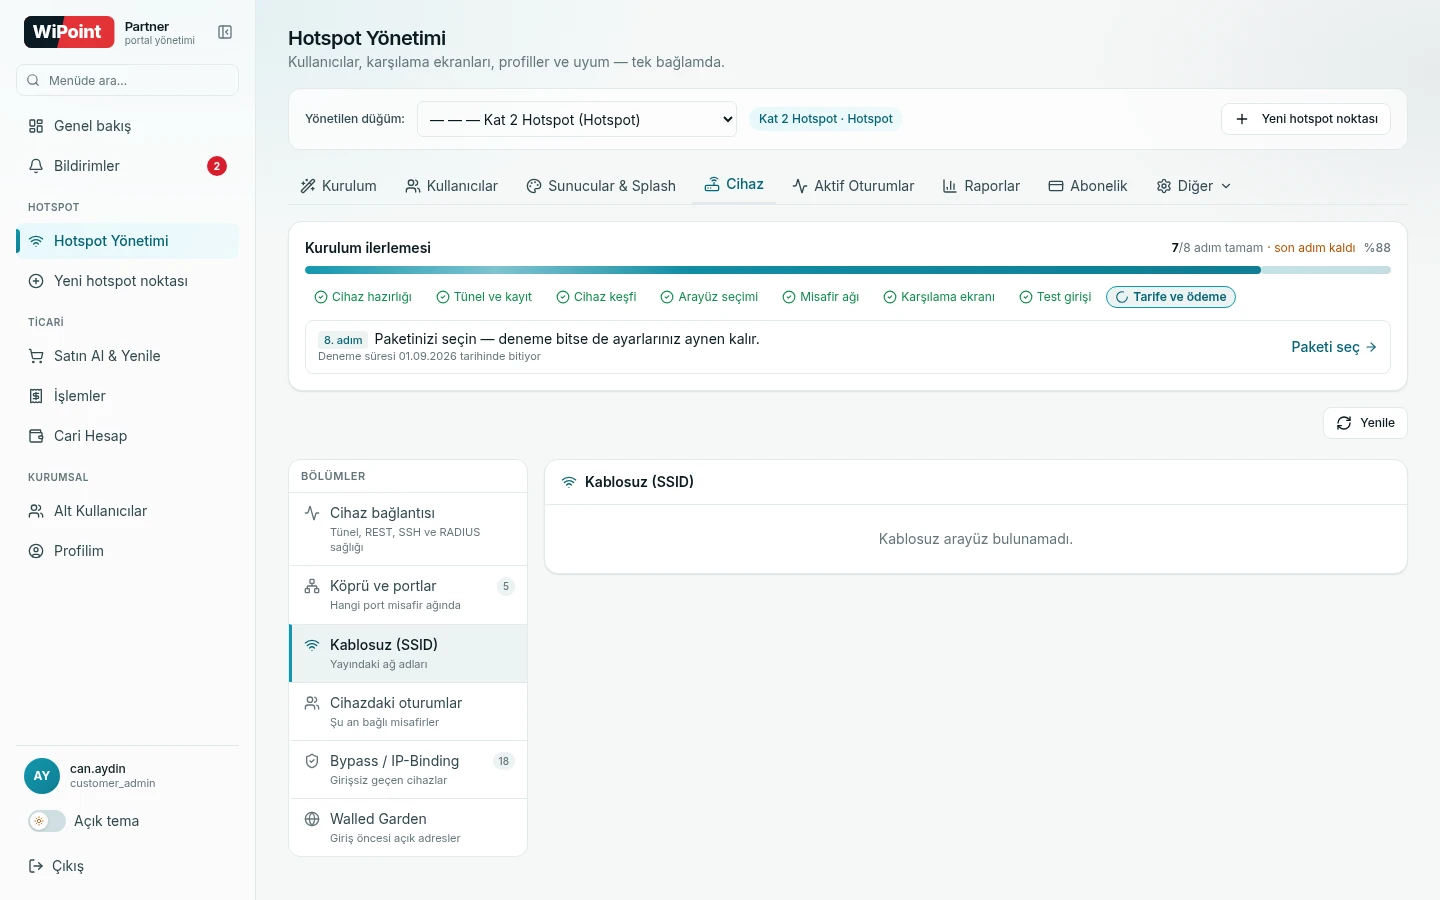This screenshot has width=1440, height=900.
Task: Click the Alt Kullanıcılar people icon
Action: [36, 511]
